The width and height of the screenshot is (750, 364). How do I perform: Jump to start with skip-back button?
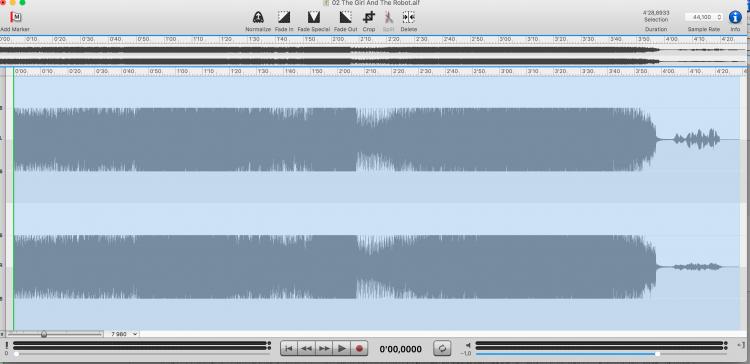pos(288,349)
